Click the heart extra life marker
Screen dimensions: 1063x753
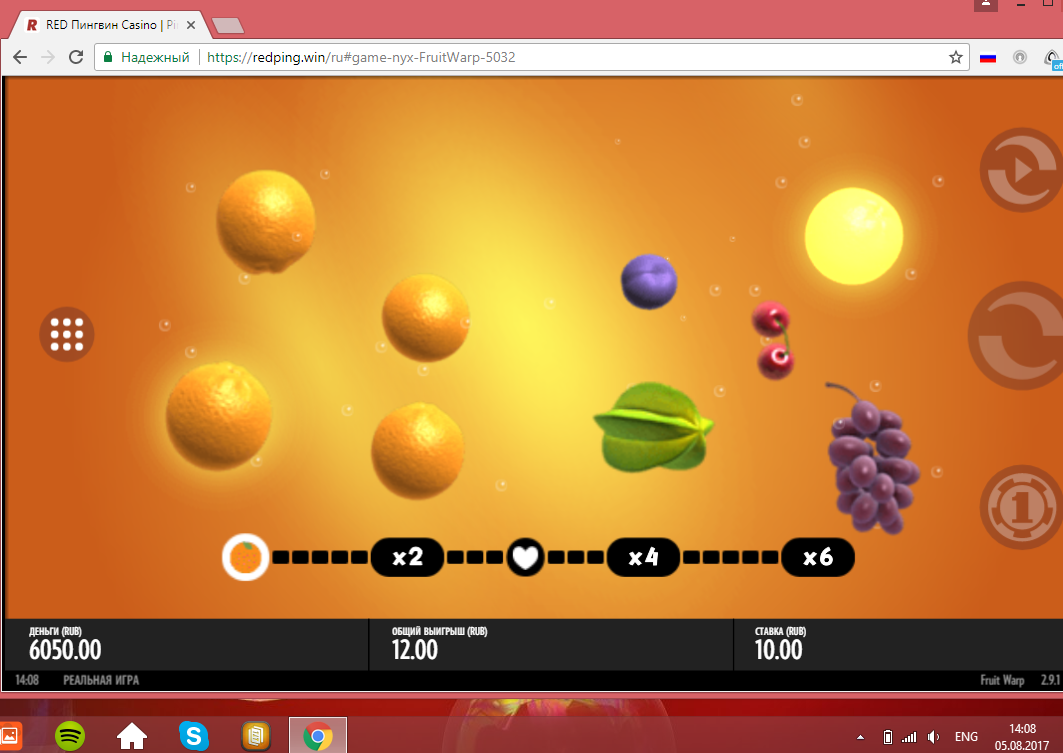pos(525,557)
